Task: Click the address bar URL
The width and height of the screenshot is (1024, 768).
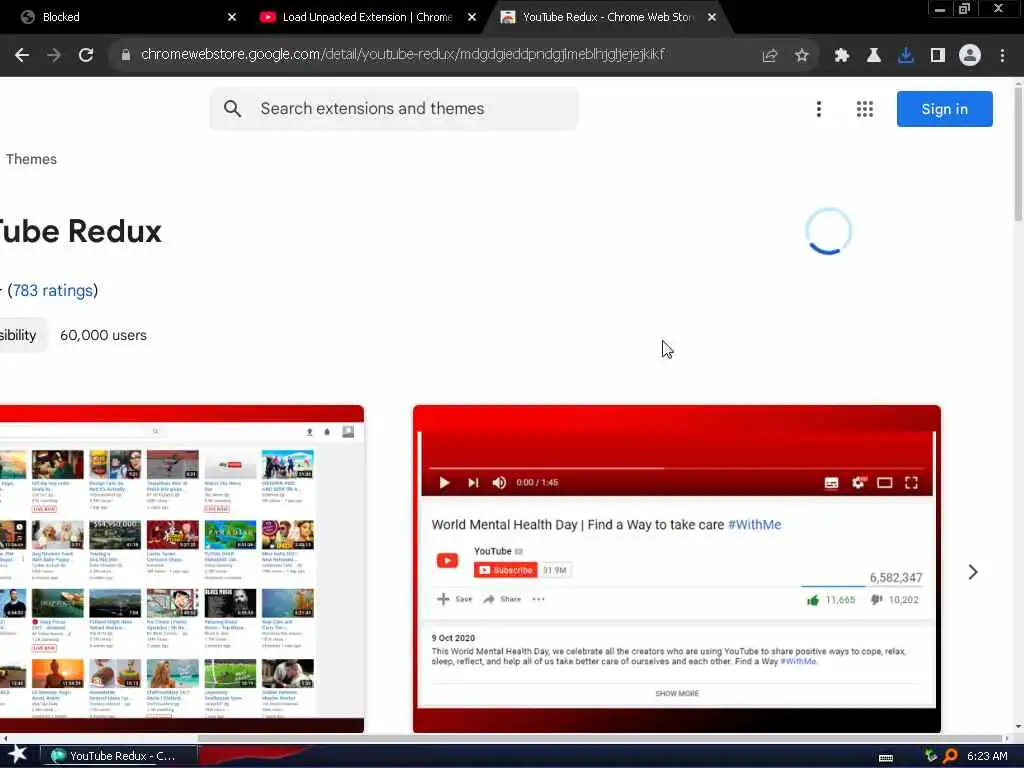Action: (x=402, y=55)
